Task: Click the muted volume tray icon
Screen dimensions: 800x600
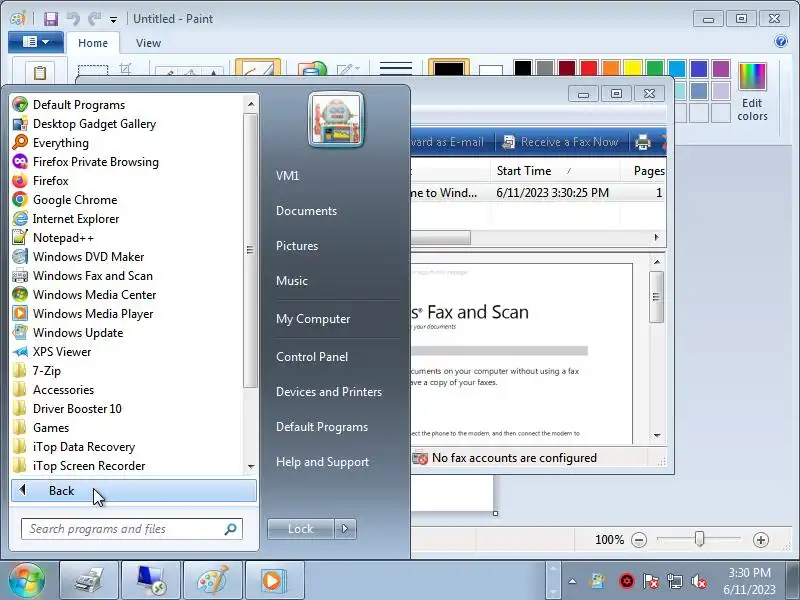Action: click(x=699, y=581)
